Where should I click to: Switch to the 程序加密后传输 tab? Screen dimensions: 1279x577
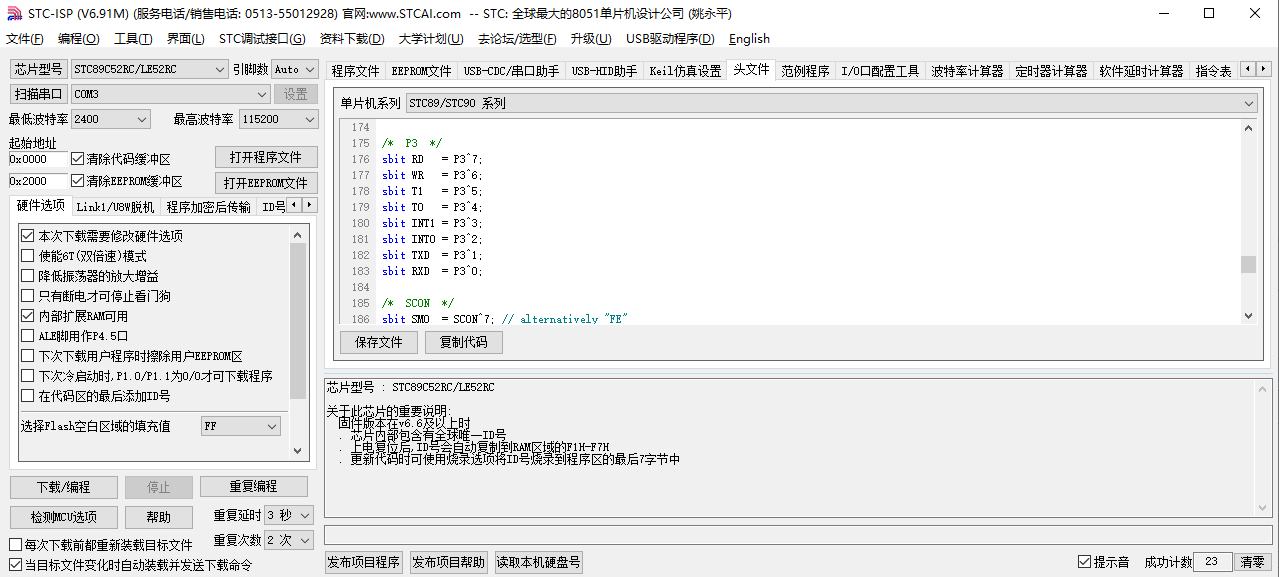pyautogui.click(x=208, y=207)
